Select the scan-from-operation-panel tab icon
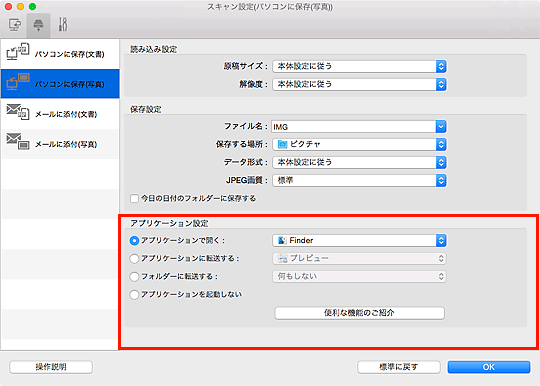 coord(38,25)
